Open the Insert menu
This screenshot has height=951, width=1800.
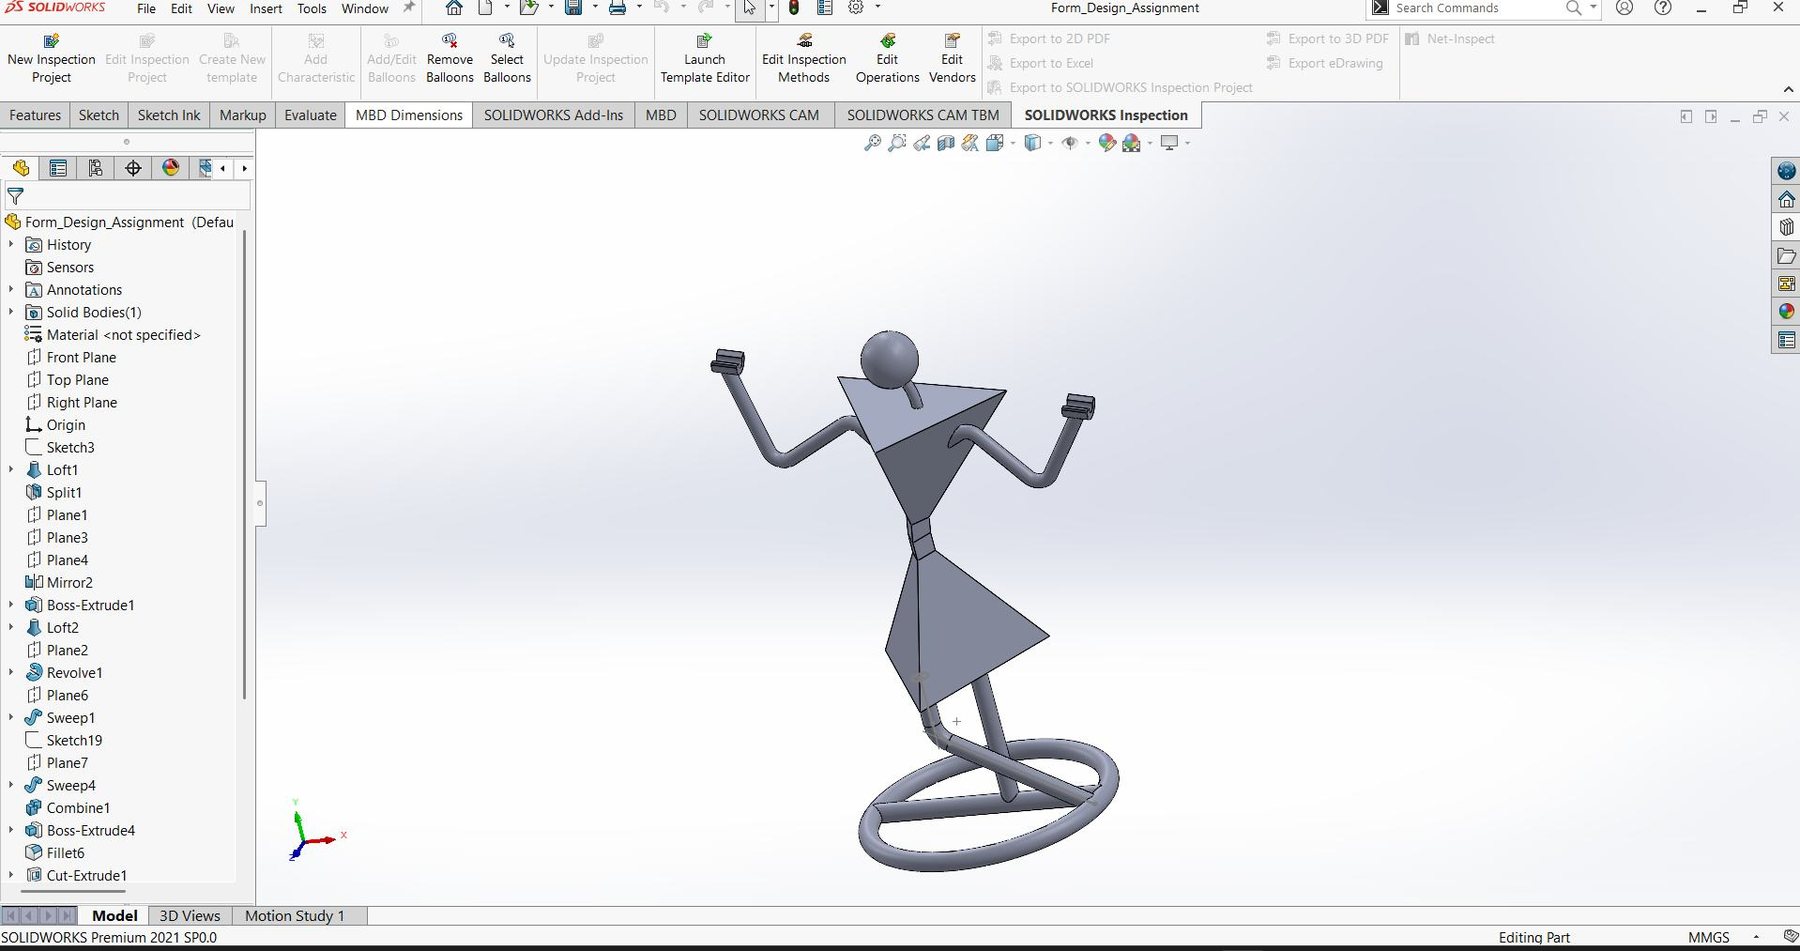tap(265, 8)
